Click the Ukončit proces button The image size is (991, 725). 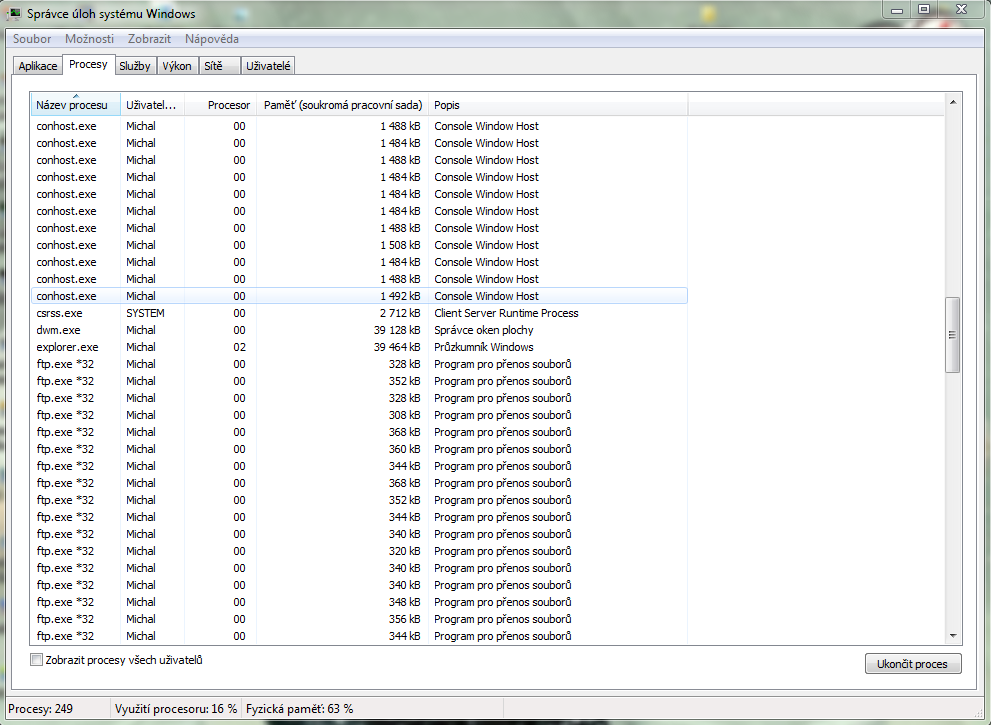click(x=913, y=664)
